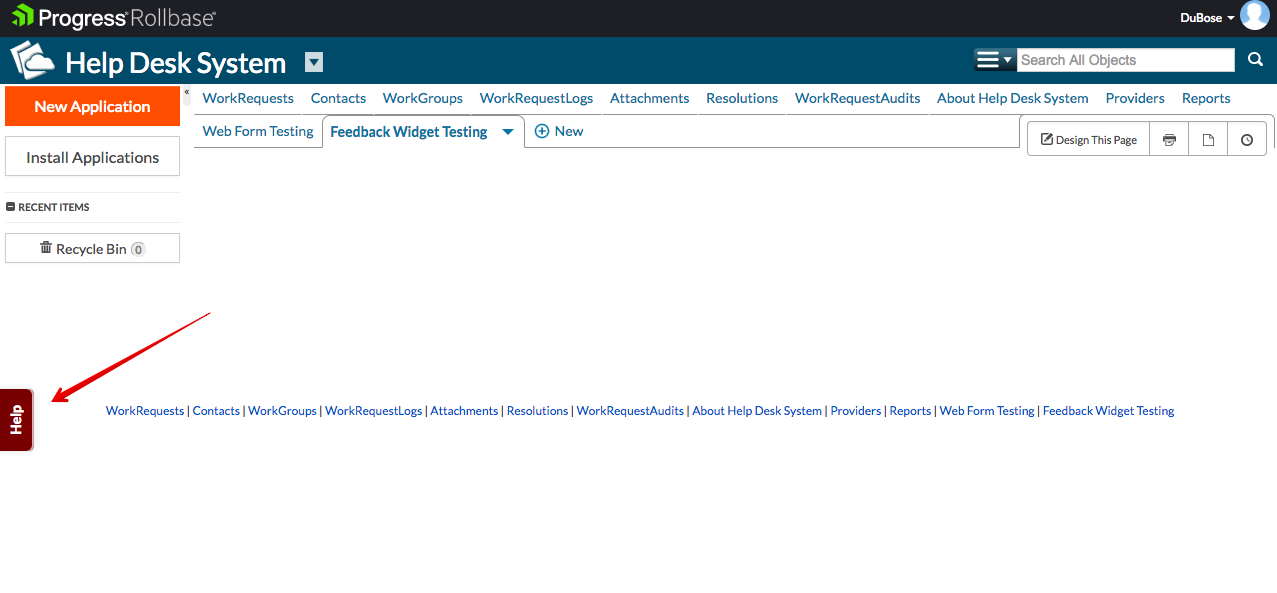Open the application switcher dropdown arrow

[x=314, y=63]
